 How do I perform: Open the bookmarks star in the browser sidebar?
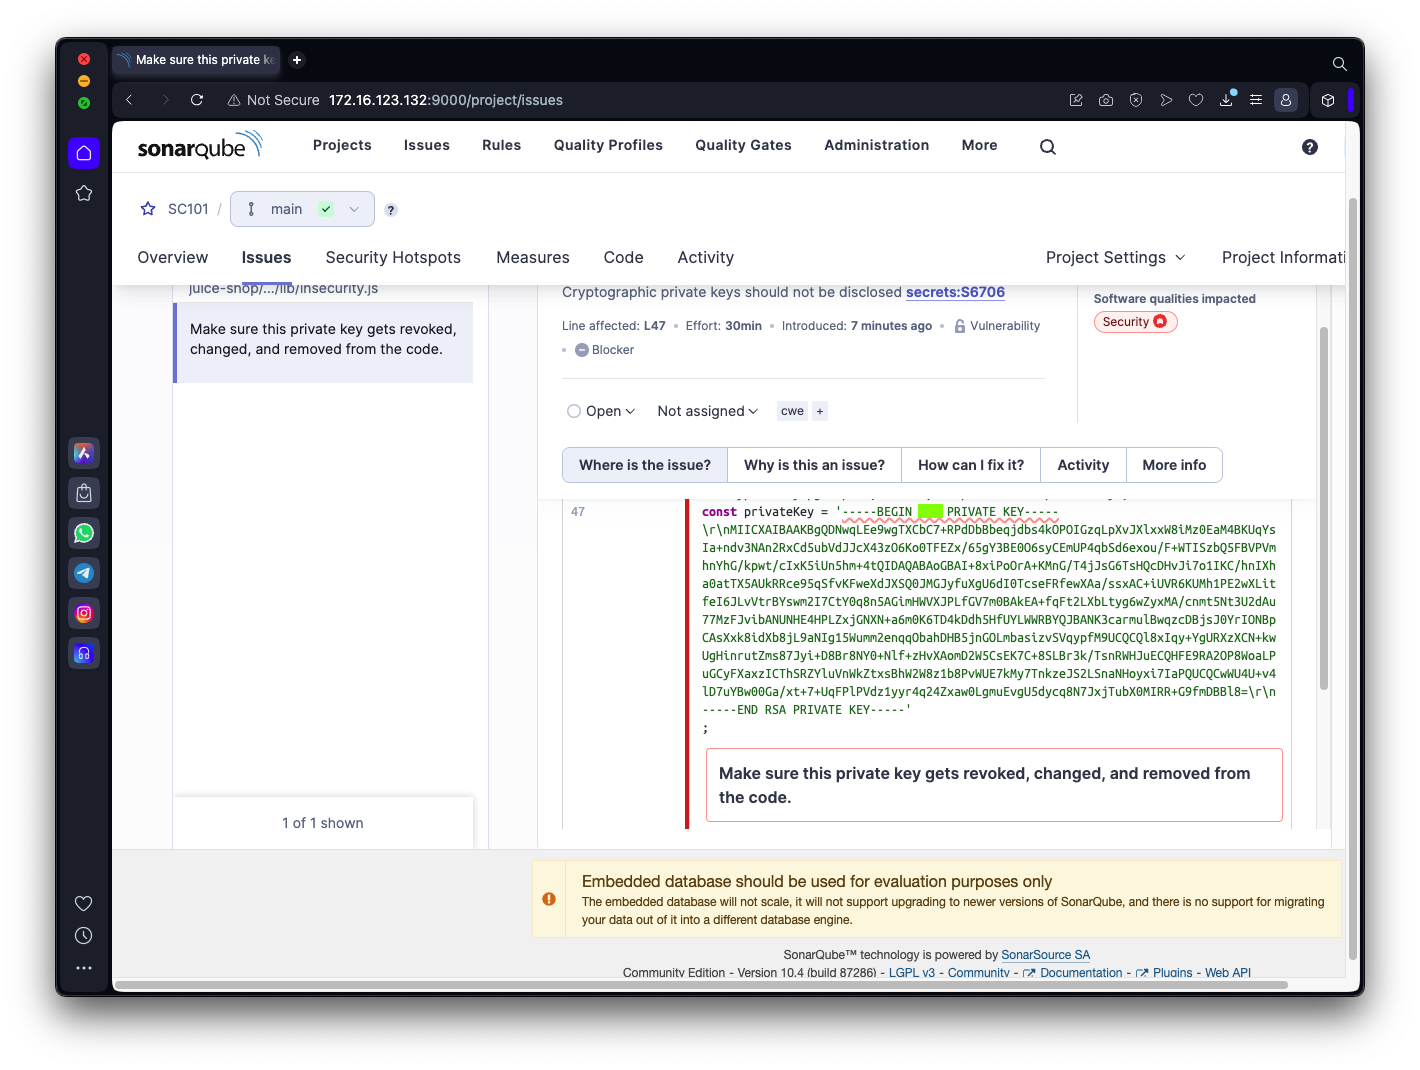pos(84,193)
